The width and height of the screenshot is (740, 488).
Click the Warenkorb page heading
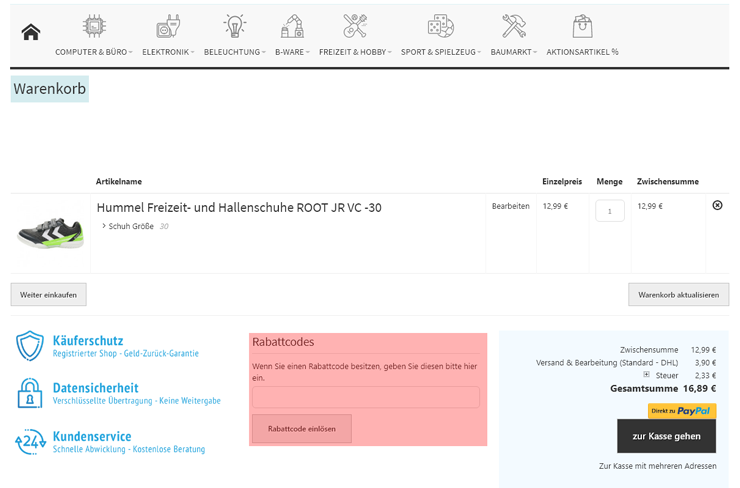(50, 89)
